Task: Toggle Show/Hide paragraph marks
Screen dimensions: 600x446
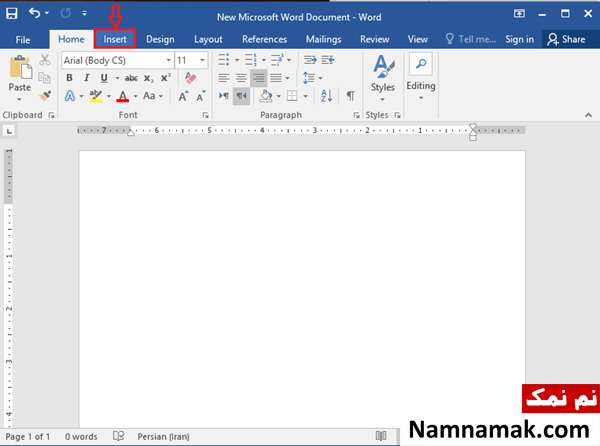Action: coord(350,96)
